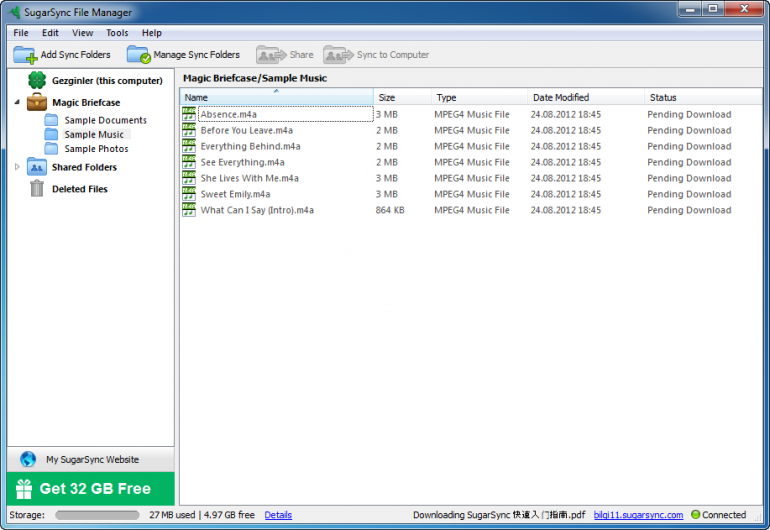Click the Shared Folders icon
This screenshot has width=770, height=530.
[x=37, y=167]
